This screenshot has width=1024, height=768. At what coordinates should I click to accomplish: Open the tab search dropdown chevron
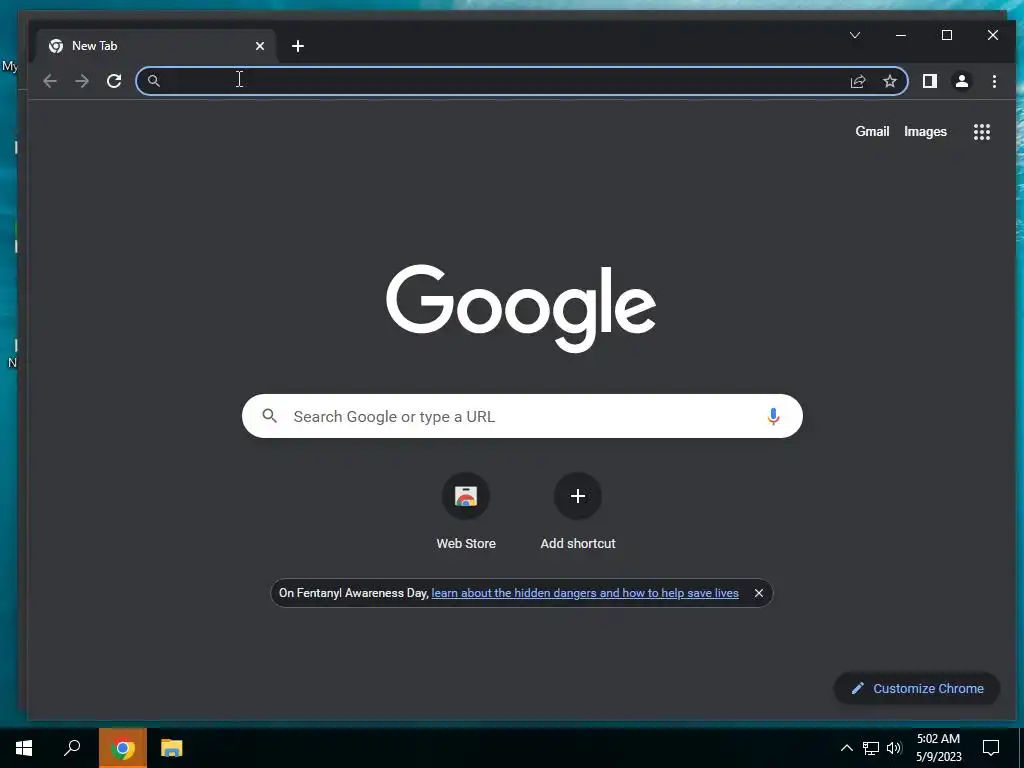pyautogui.click(x=855, y=35)
